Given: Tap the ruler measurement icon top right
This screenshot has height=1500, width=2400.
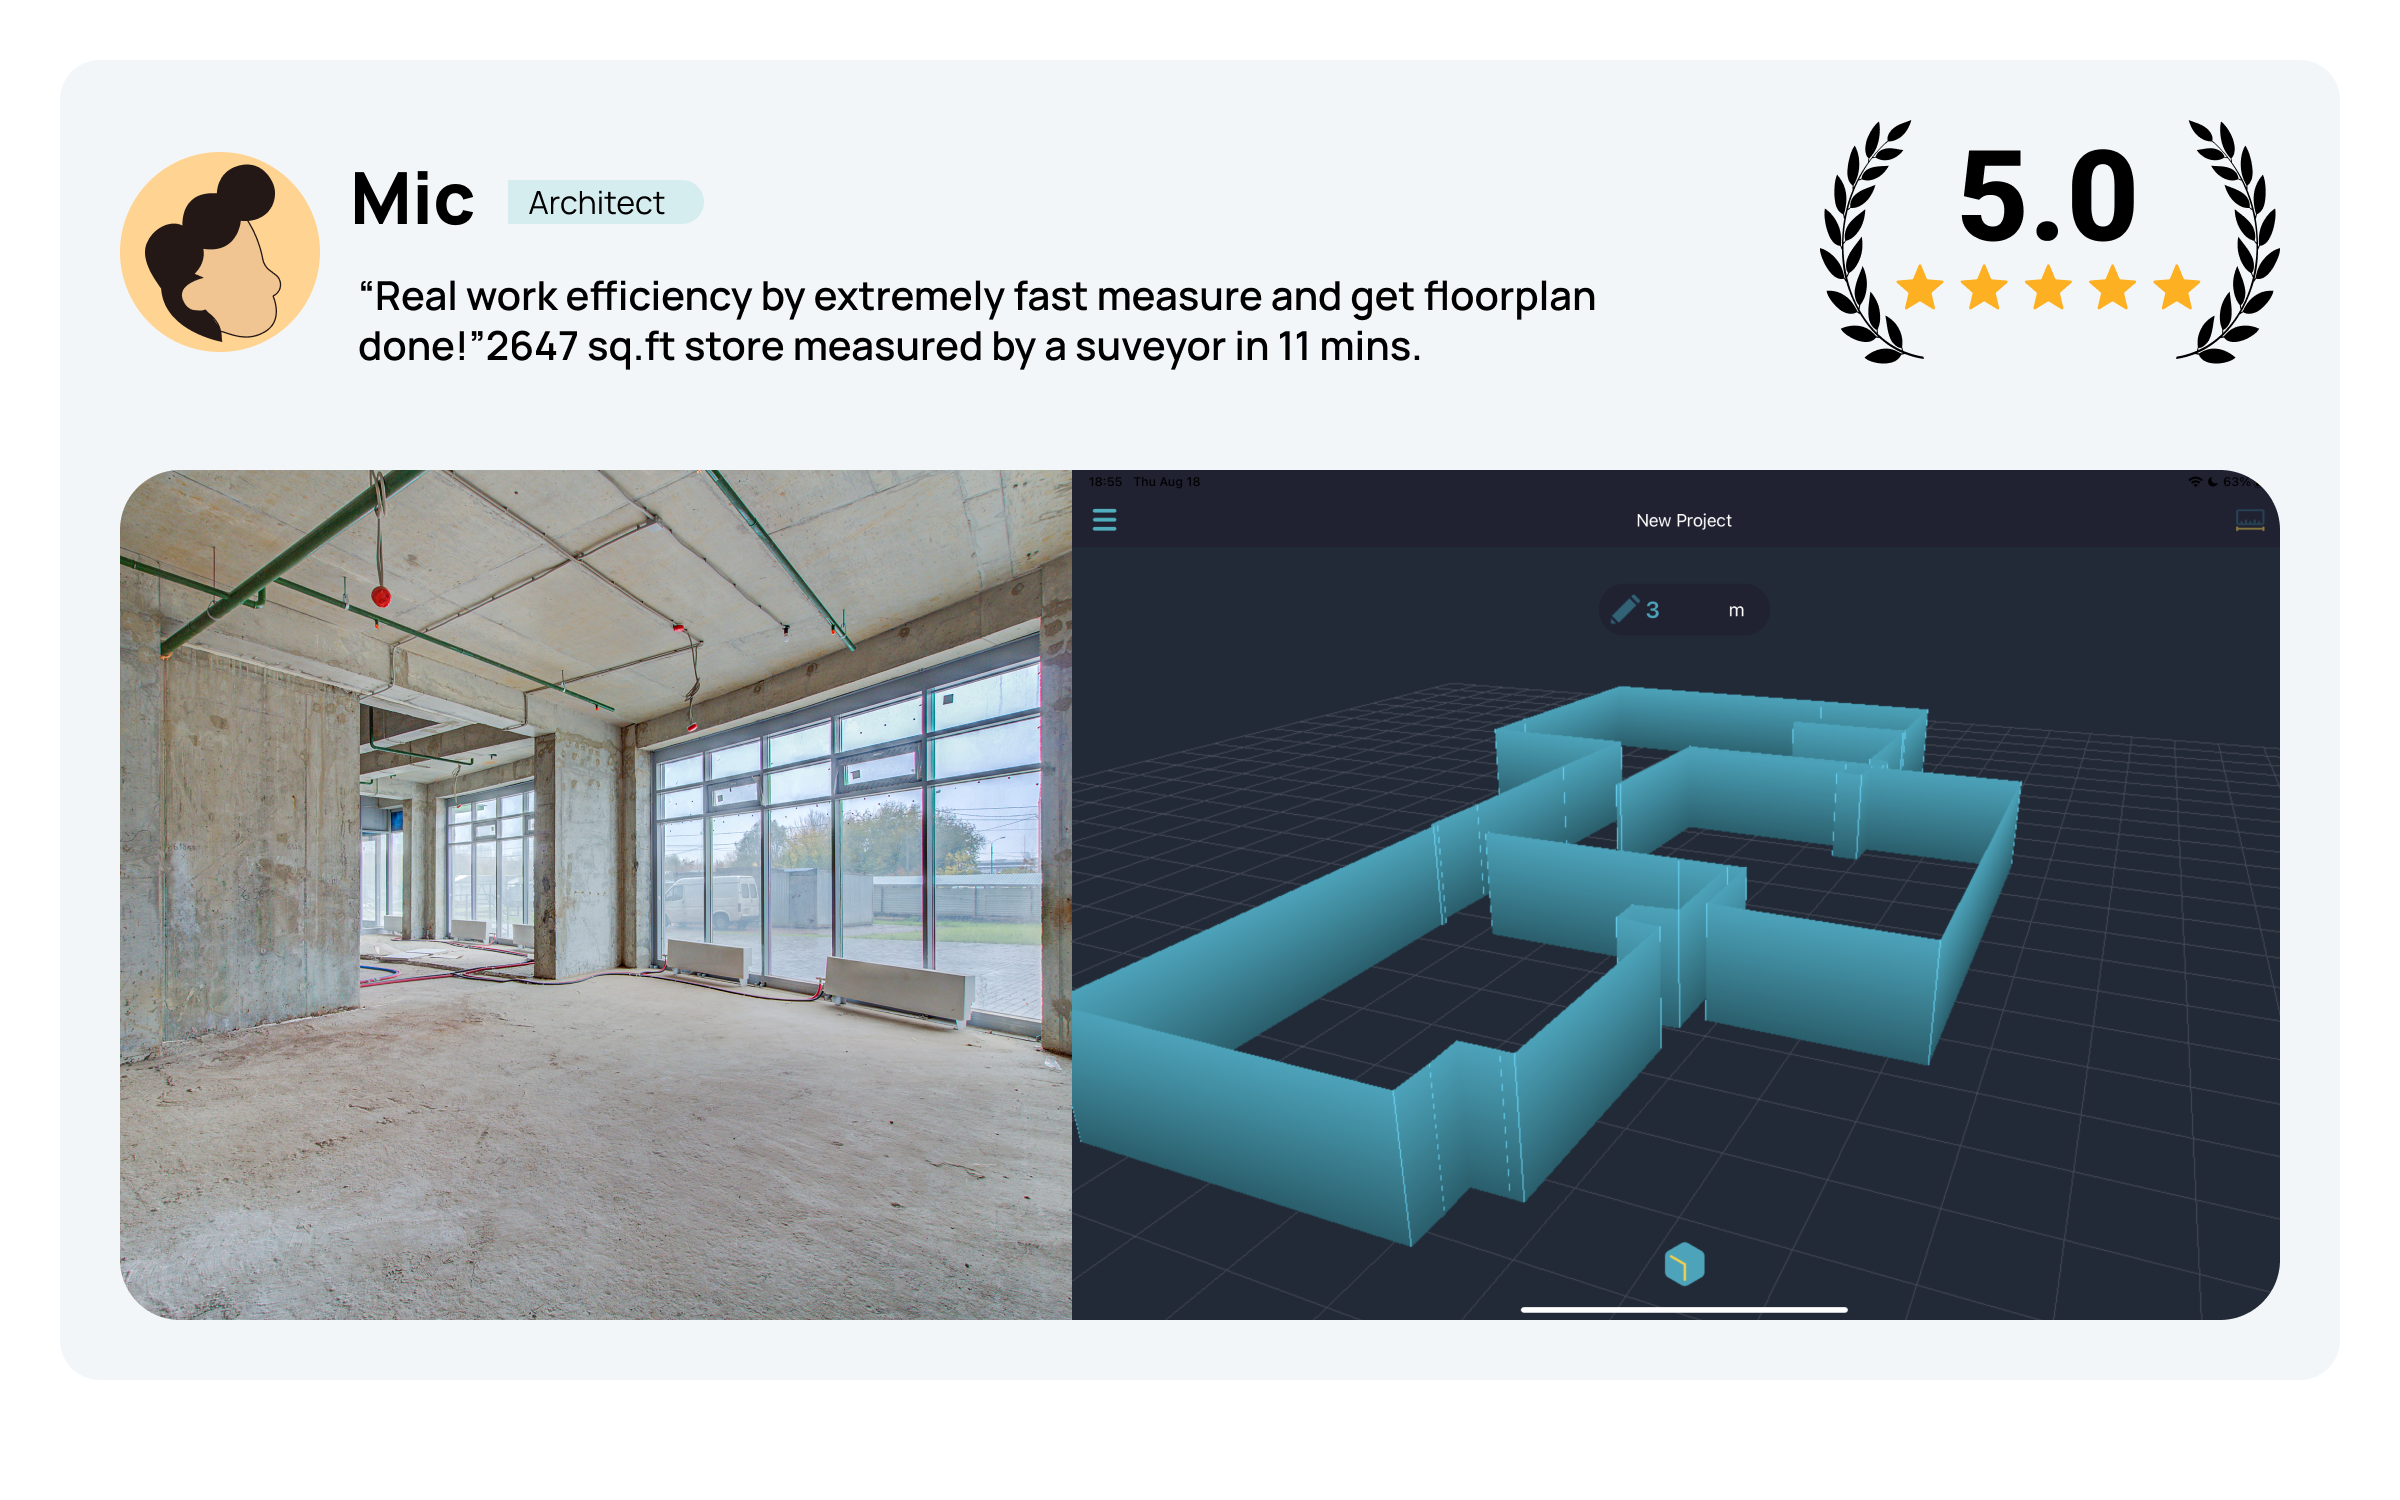Looking at the screenshot, I should coord(2249,520).
